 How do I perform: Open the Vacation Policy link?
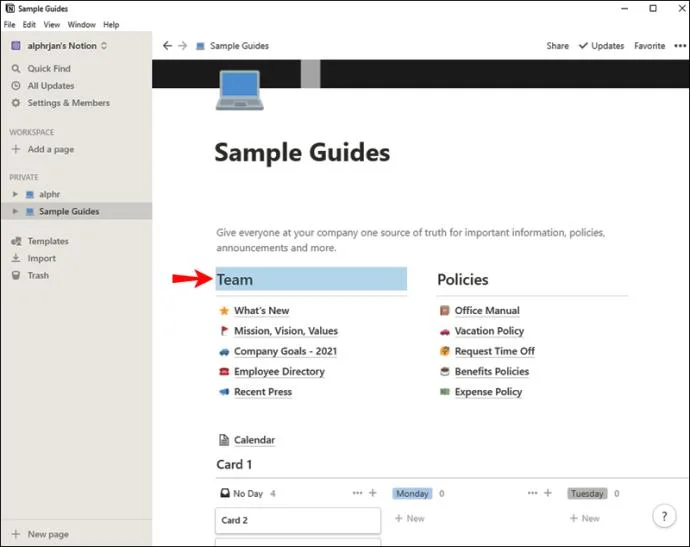click(489, 331)
